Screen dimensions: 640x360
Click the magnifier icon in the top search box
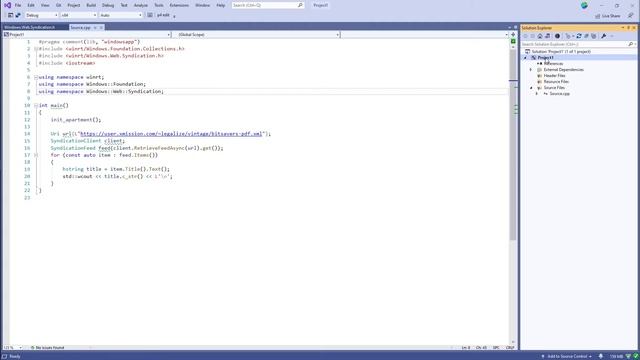[300, 5]
